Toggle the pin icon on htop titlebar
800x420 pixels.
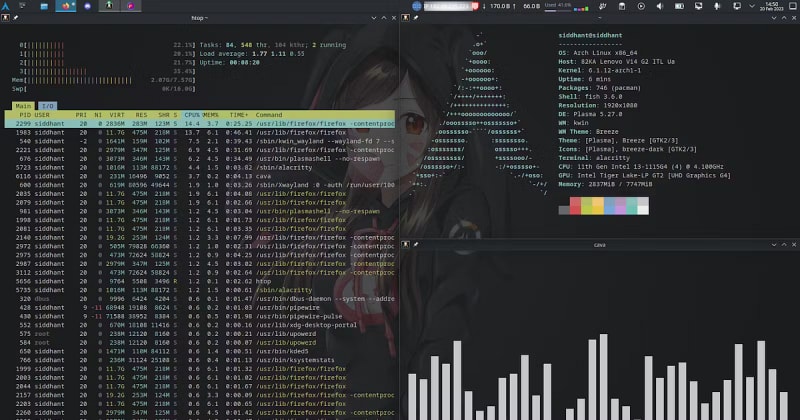(x=15, y=19)
